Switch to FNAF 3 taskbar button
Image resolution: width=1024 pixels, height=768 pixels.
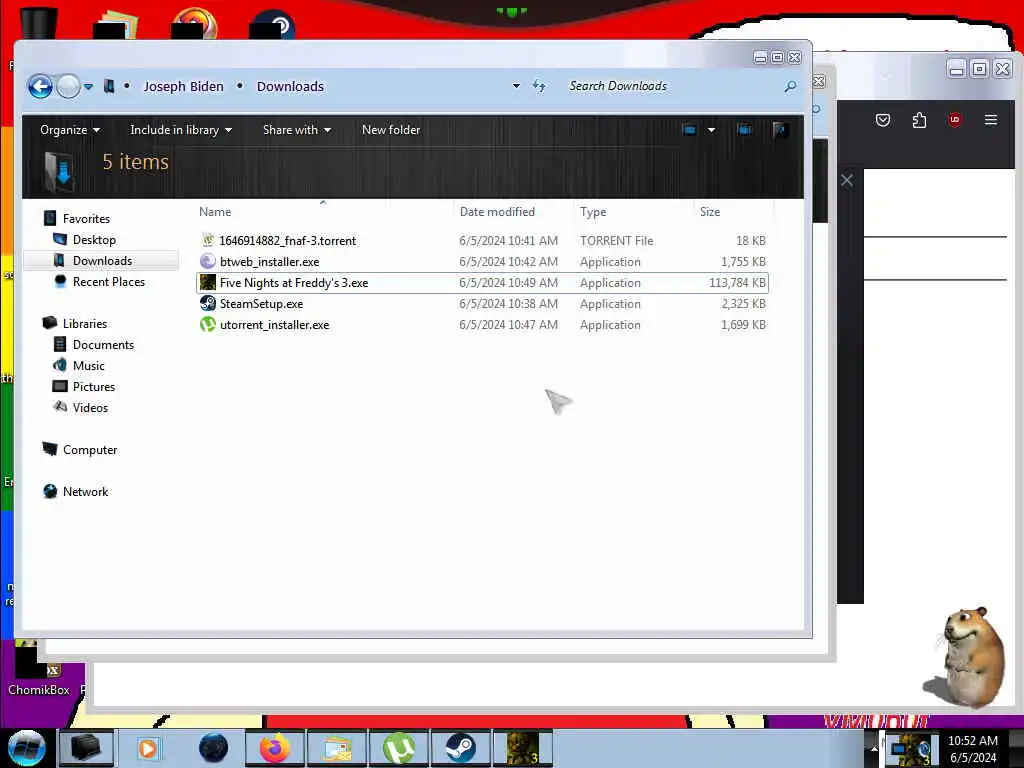coord(523,748)
